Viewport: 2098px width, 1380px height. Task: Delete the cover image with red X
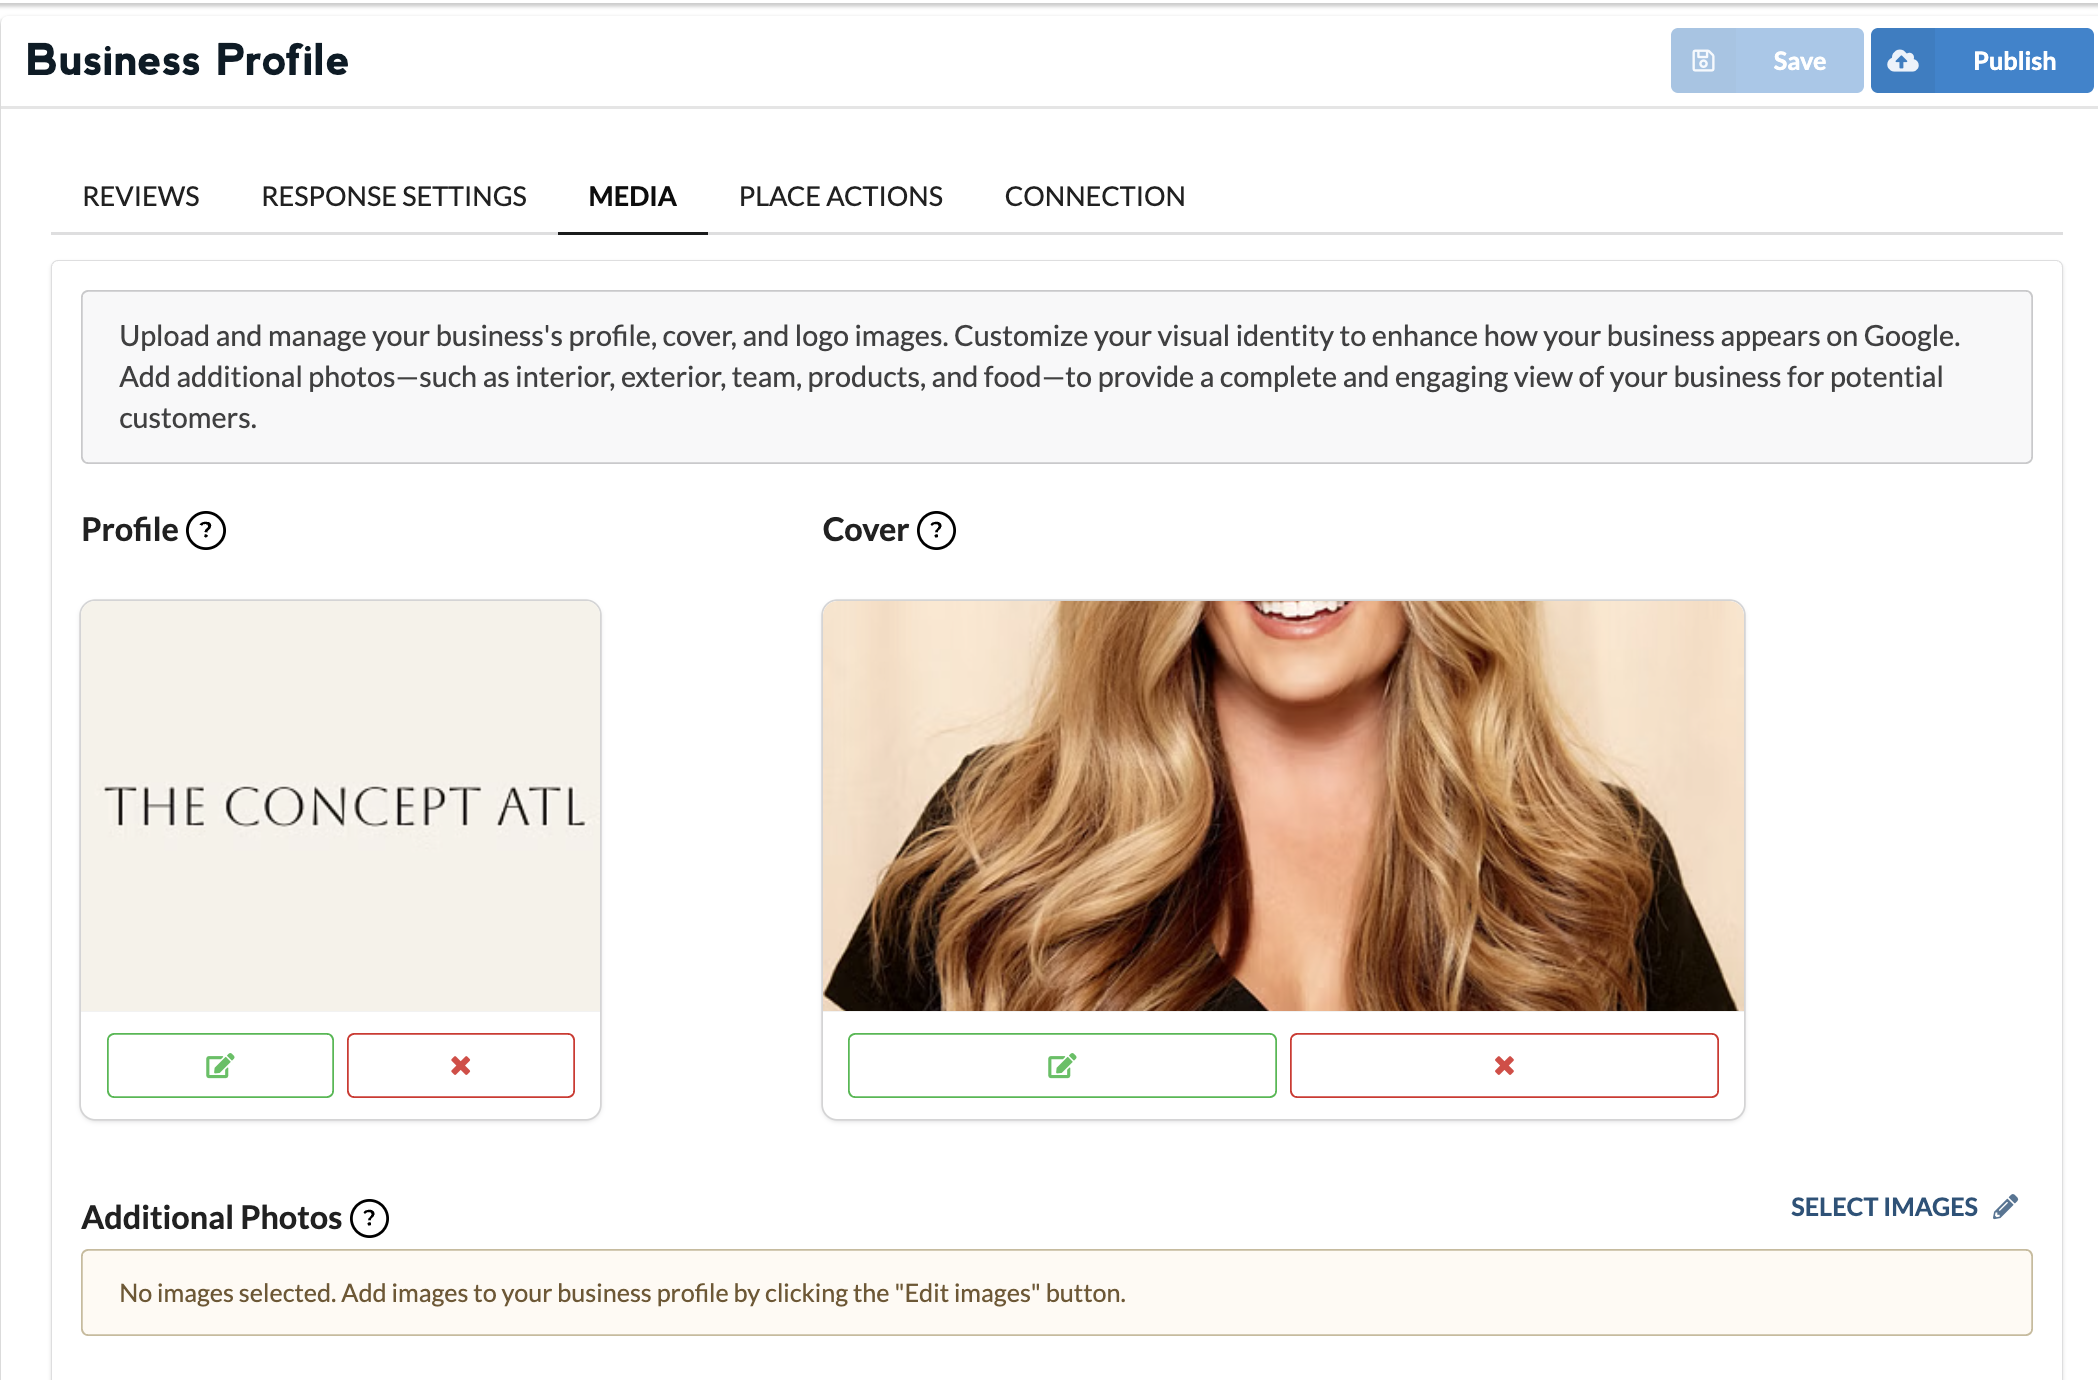(1503, 1065)
